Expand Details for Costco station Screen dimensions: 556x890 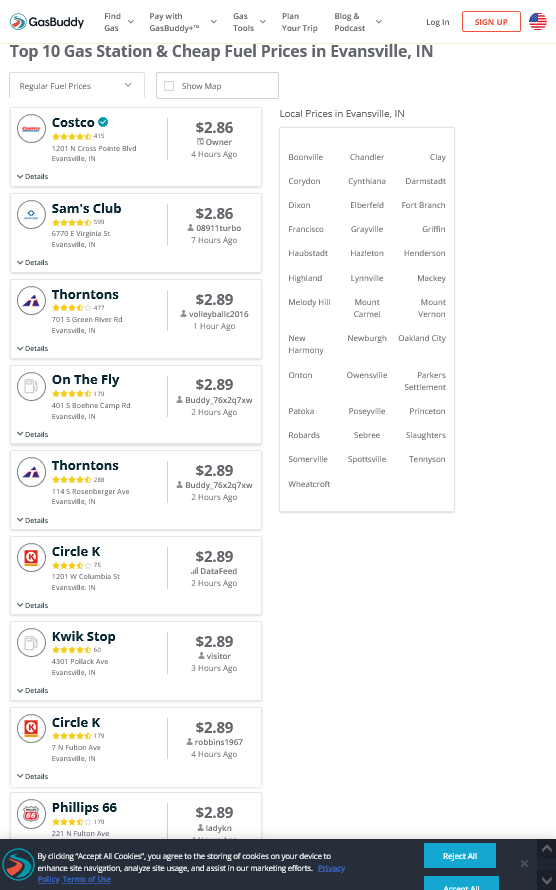tap(33, 177)
